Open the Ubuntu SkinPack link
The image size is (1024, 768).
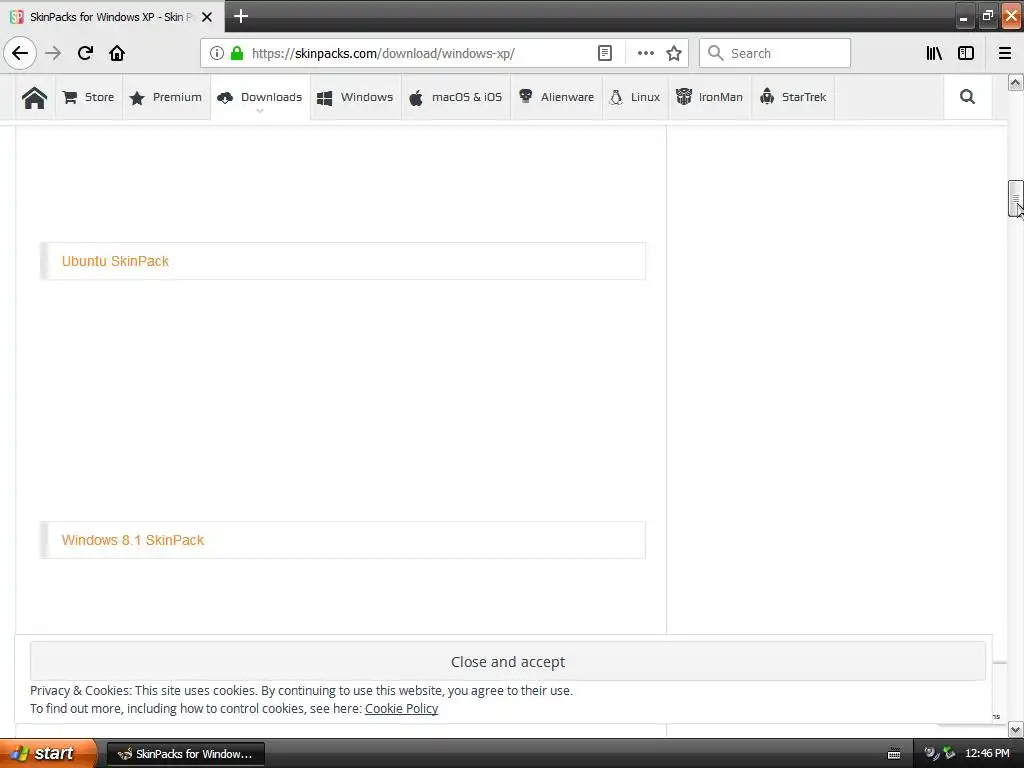pyautogui.click(x=115, y=261)
